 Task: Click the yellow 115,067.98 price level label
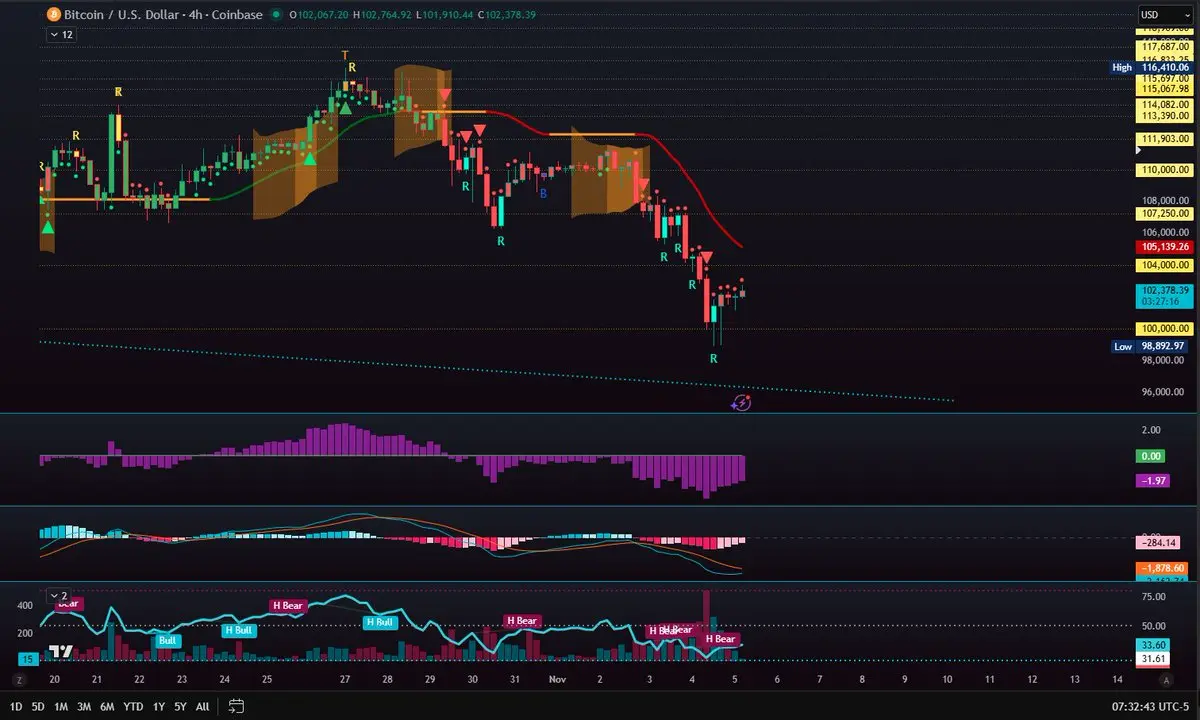coord(1165,89)
